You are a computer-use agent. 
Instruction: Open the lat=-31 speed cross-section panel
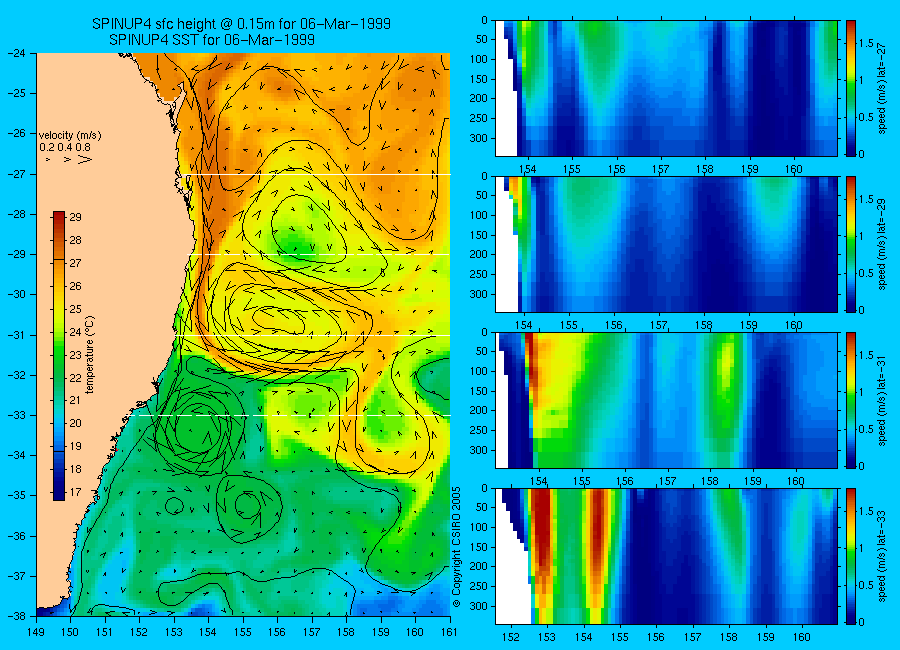666,400
